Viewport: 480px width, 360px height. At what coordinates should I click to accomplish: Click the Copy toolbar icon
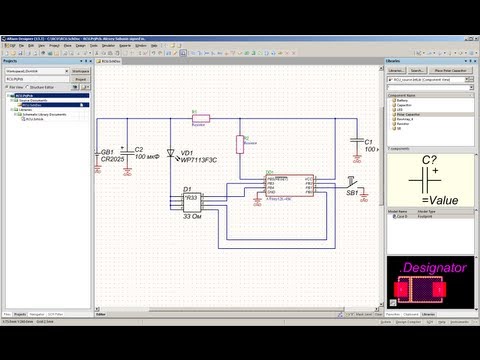[x=103, y=53]
